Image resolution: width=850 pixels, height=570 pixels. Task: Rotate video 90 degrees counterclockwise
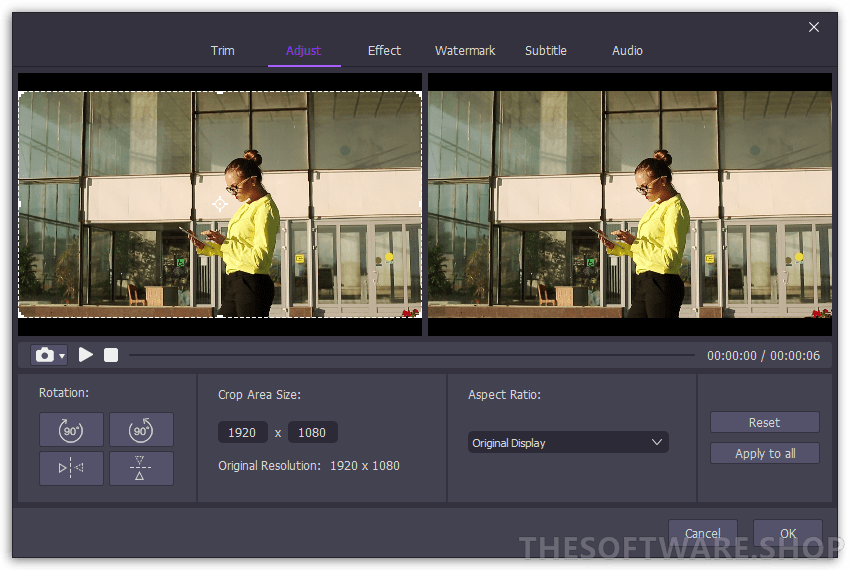pyautogui.click(x=141, y=430)
